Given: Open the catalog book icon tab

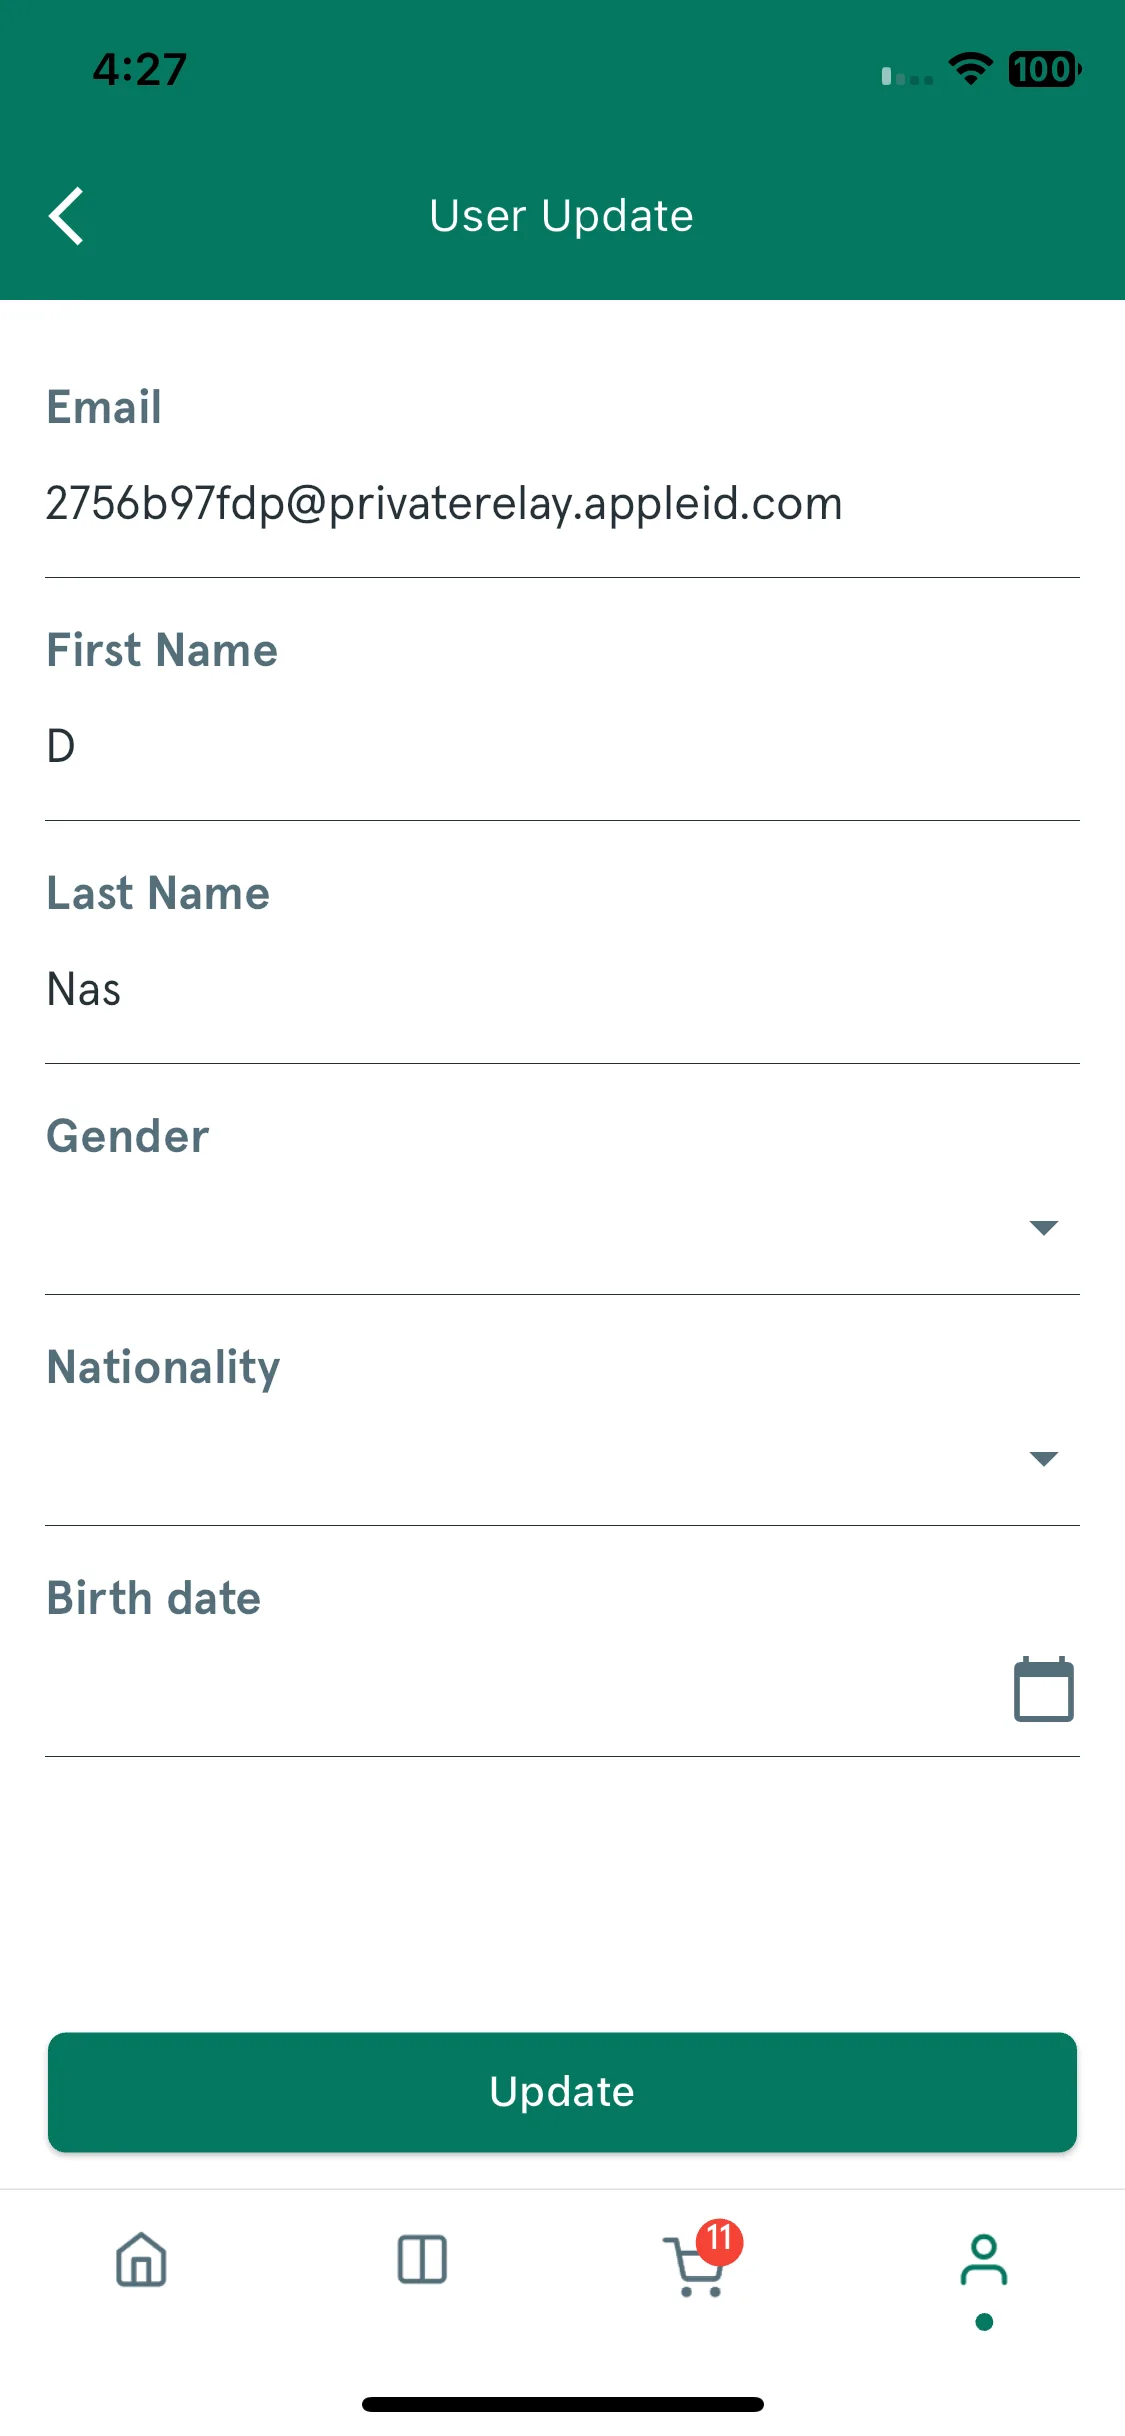Looking at the screenshot, I should (422, 2260).
